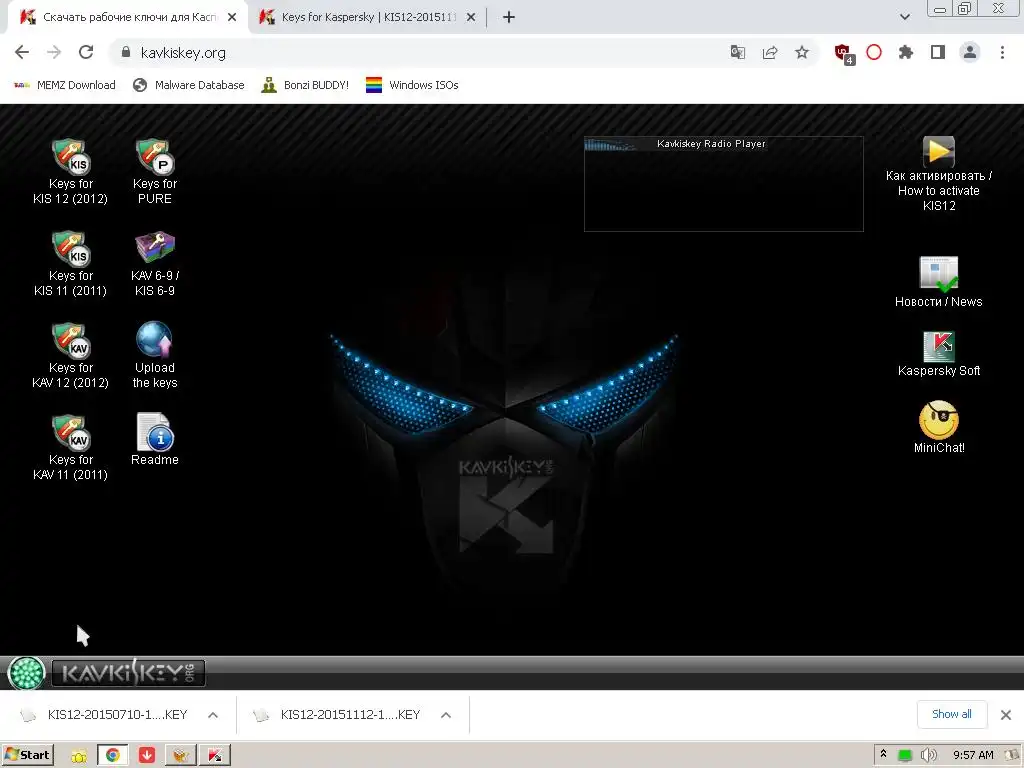
Task: Open Keys for KIS 12 (2012) icon
Action: 71,171
